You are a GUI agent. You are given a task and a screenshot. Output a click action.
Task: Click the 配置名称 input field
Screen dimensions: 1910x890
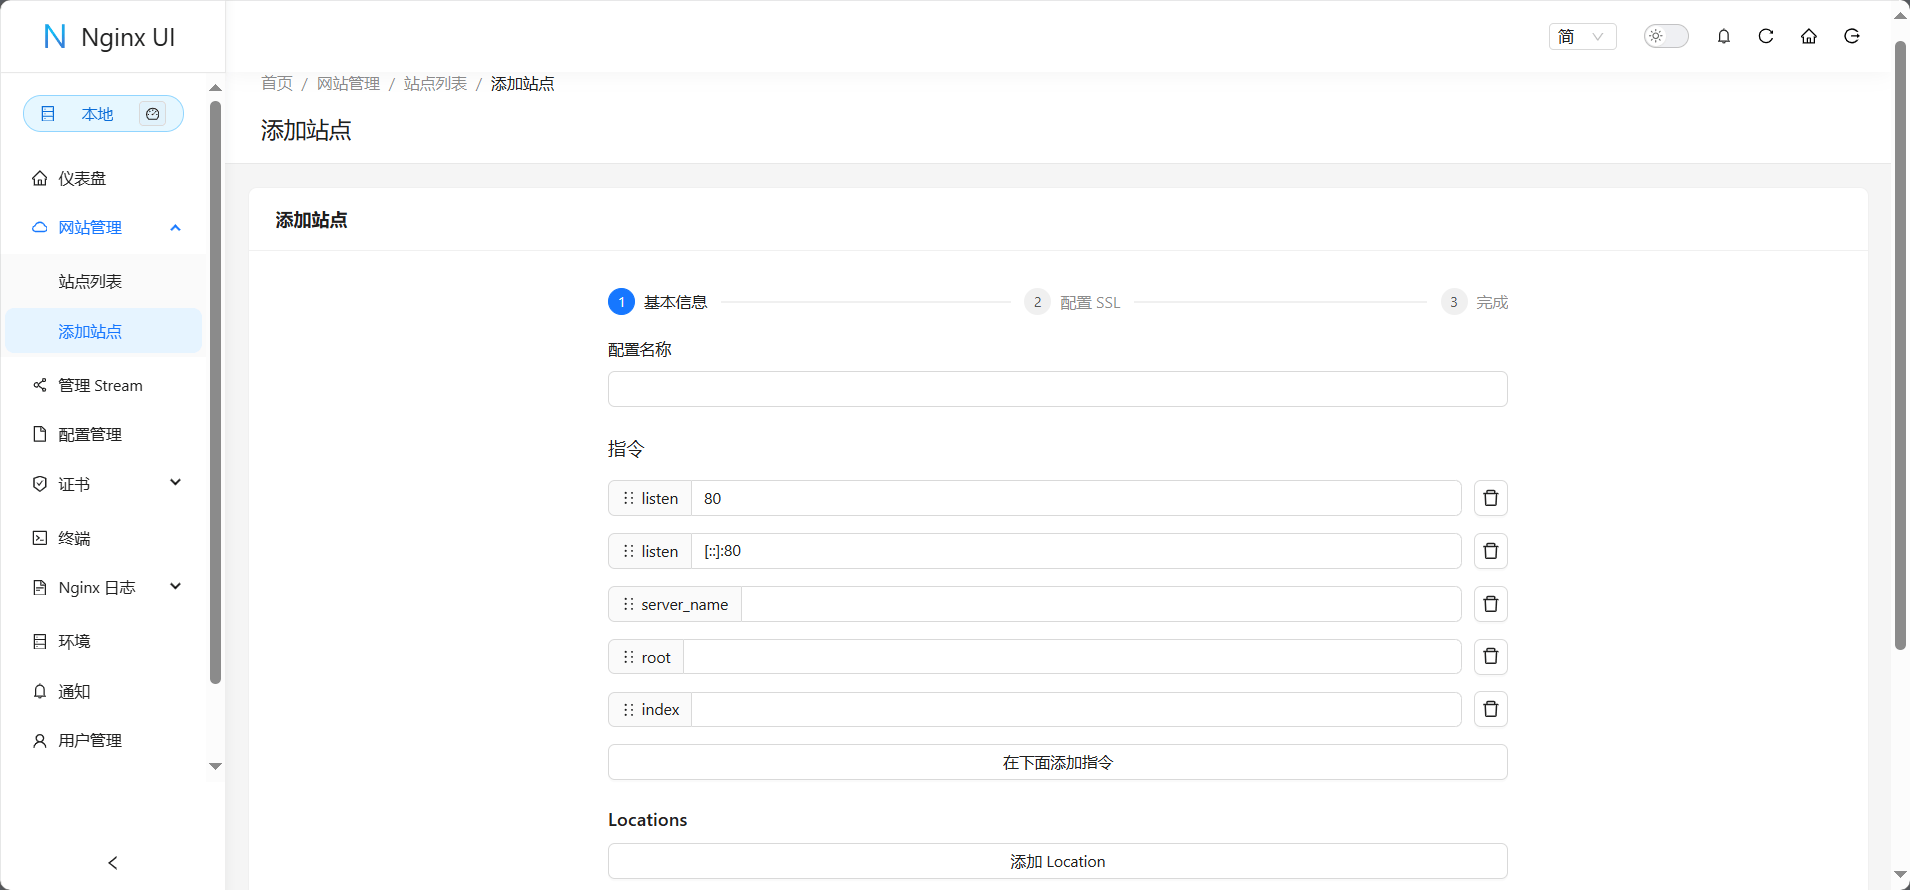[x=1057, y=389]
